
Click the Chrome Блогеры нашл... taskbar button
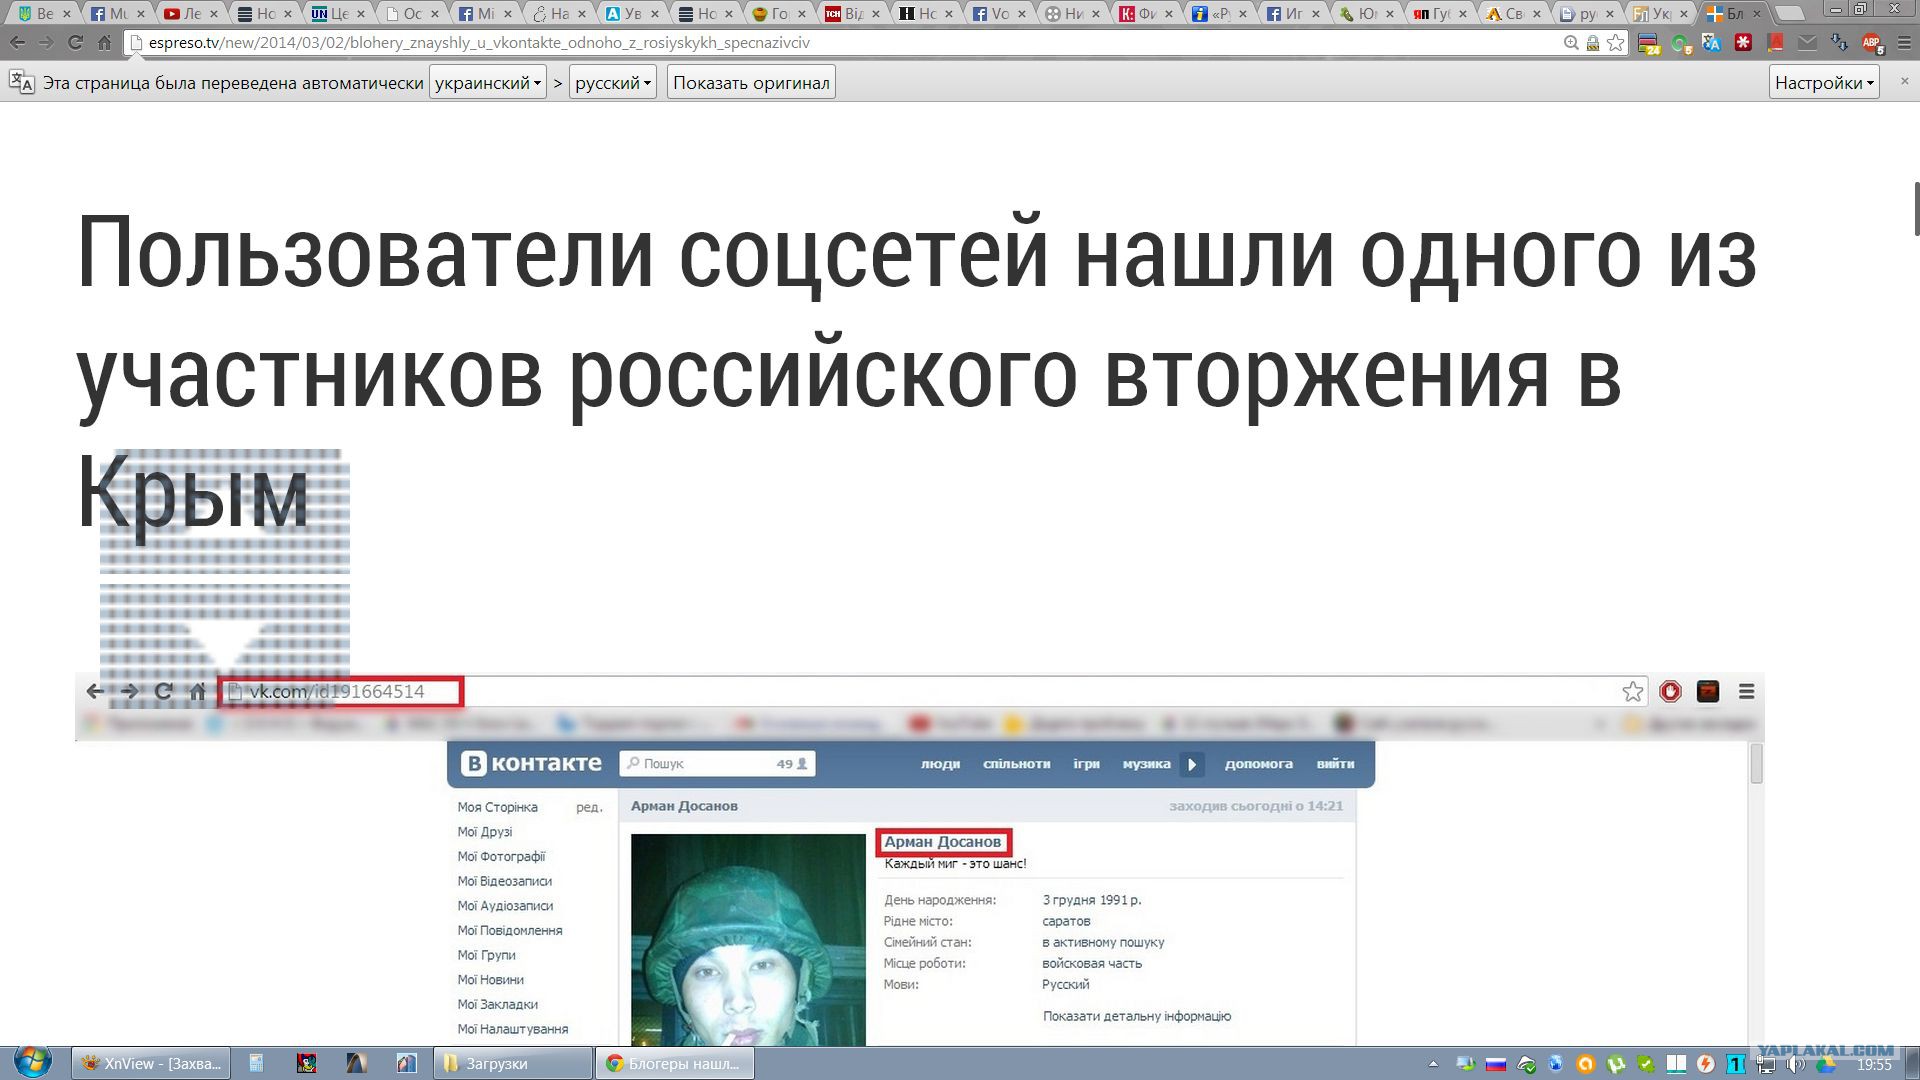point(675,1063)
